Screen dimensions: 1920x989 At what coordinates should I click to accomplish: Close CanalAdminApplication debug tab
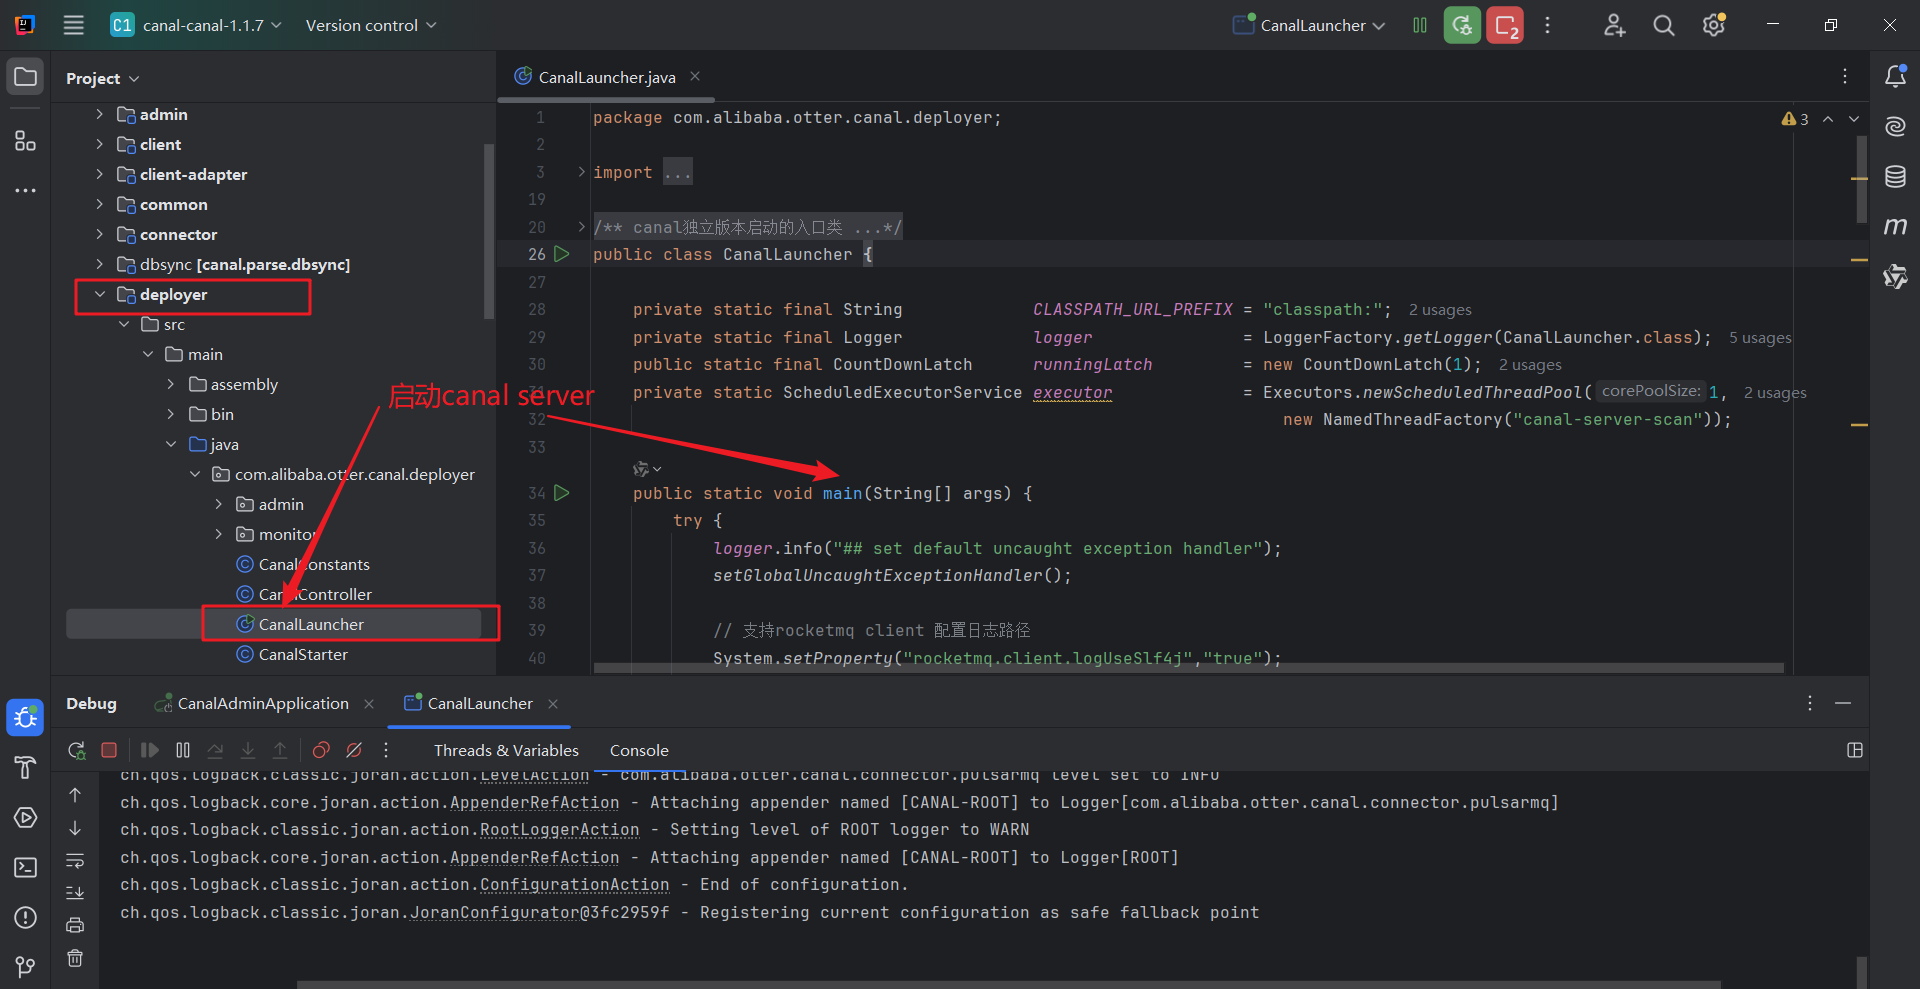tap(369, 704)
